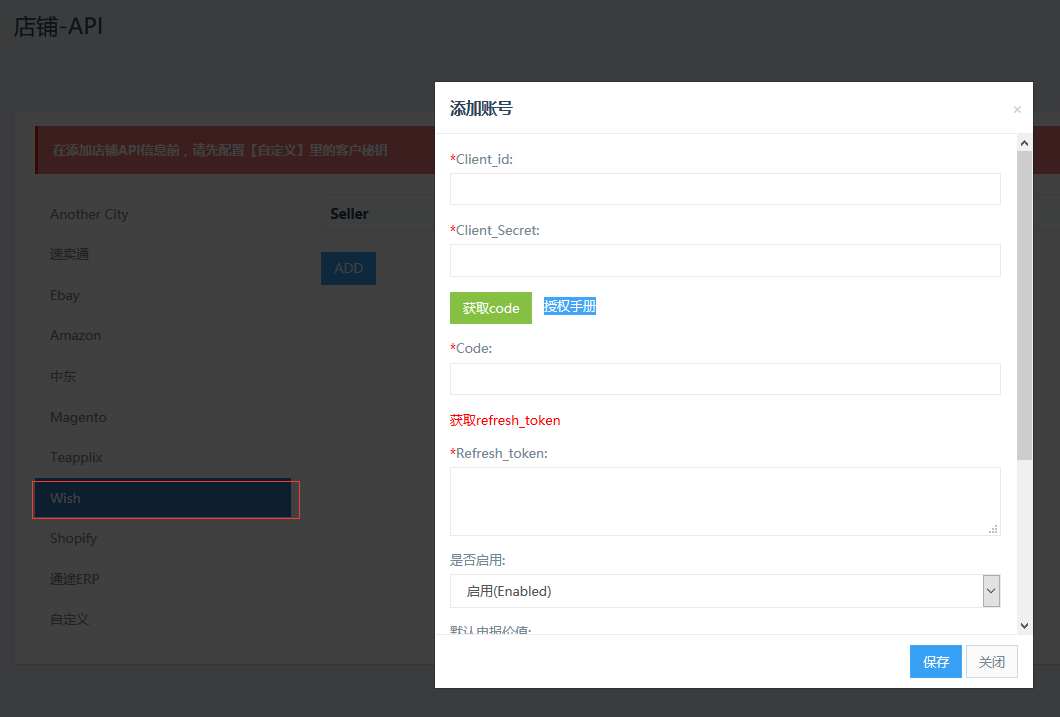Click the 关闭 button

[x=992, y=662]
